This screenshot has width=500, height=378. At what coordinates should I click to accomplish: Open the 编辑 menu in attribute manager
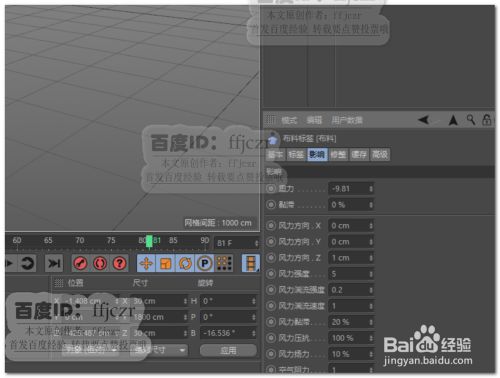click(x=314, y=120)
